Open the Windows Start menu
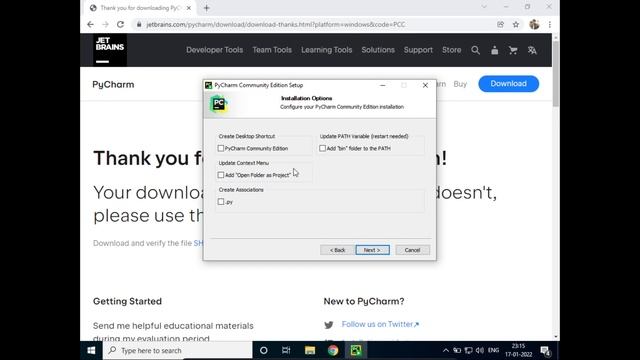Screen dimensions: 640x360 click(91, 350)
